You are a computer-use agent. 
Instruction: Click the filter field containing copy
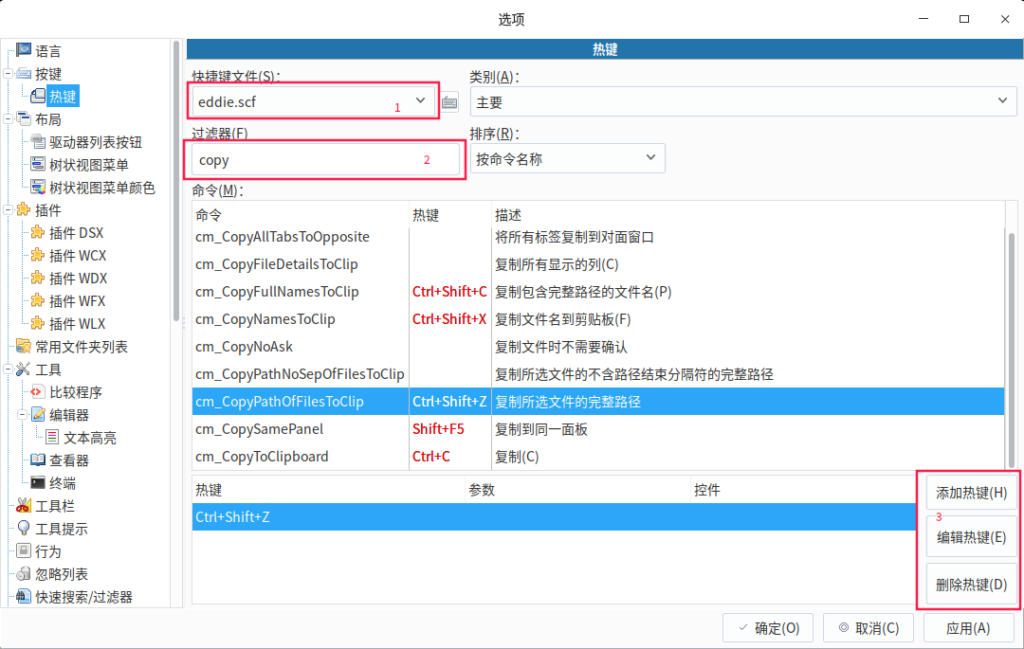(x=325, y=160)
